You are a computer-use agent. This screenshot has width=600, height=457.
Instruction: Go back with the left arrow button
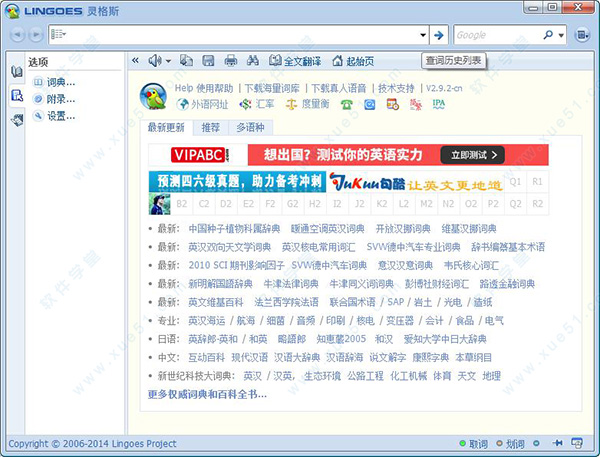pos(17,35)
